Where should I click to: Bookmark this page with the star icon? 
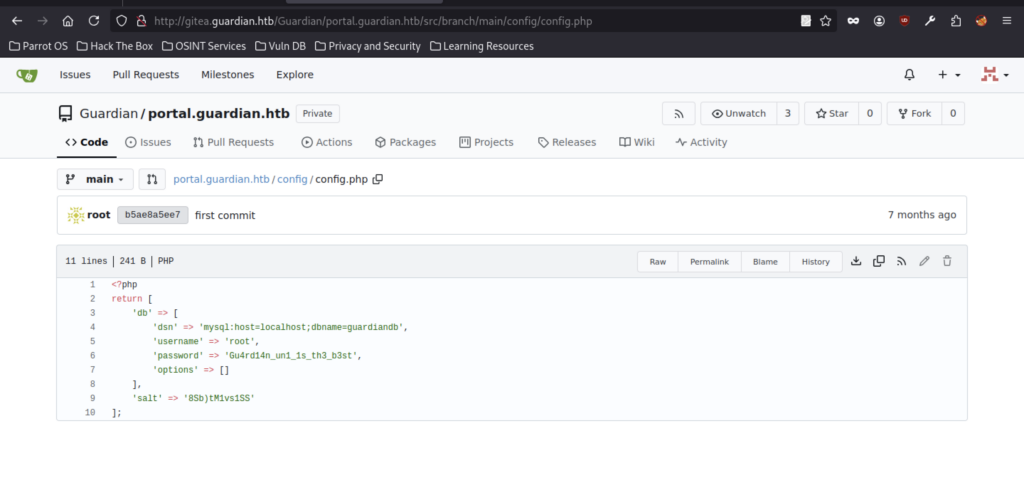(x=826, y=20)
